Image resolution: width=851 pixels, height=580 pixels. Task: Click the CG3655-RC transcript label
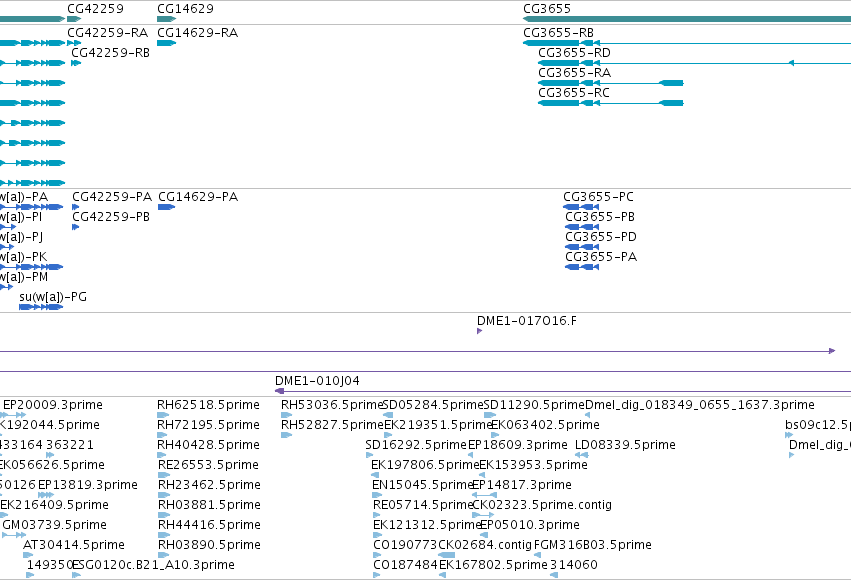pos(574,93)
